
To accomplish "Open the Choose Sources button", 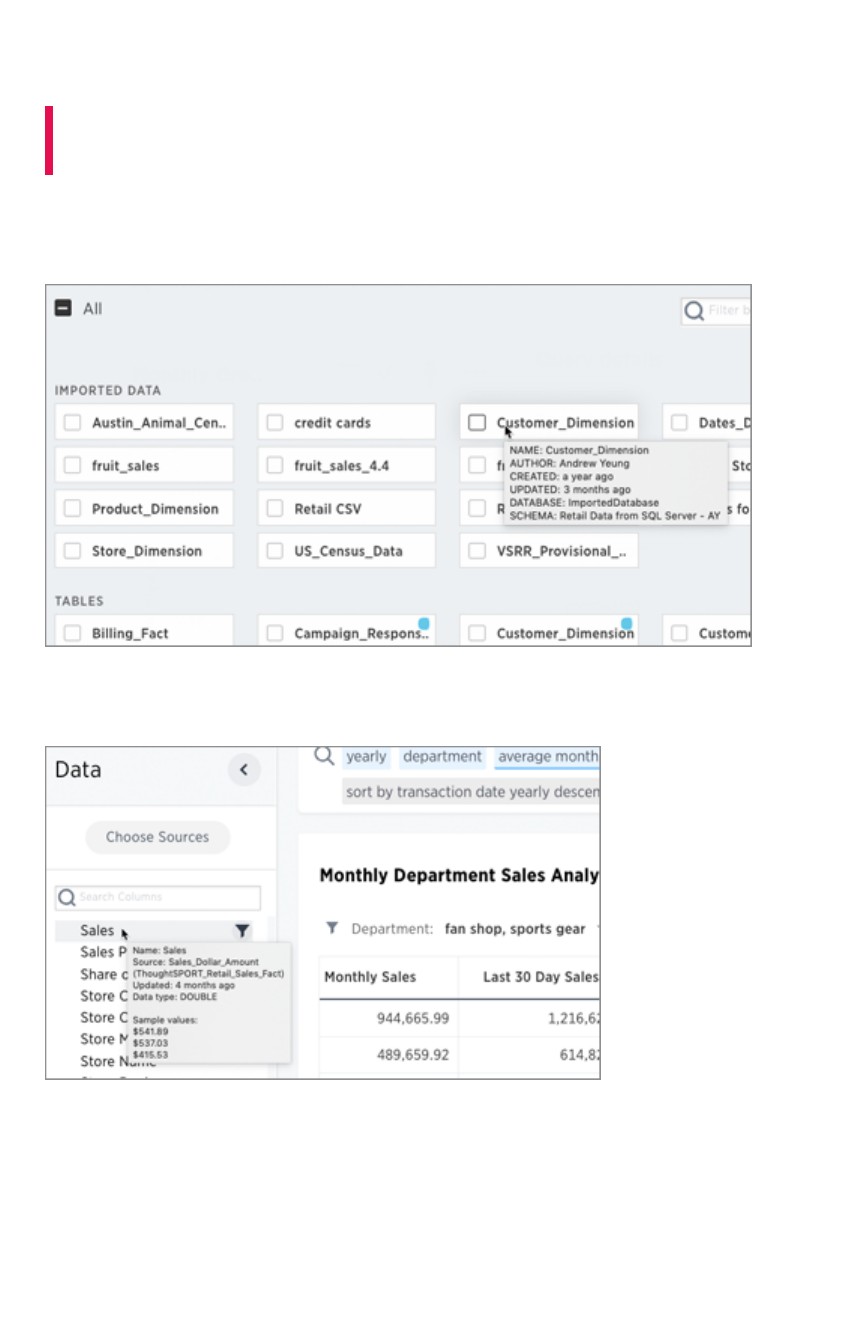I will (157, 837).
